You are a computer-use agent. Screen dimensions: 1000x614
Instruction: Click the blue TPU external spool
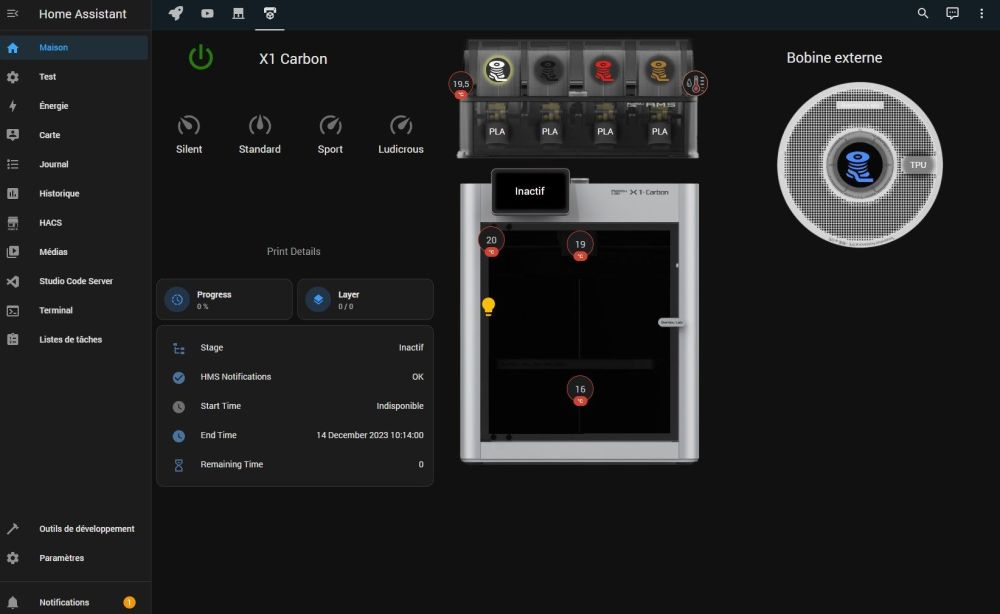click(x=859, y=165)
